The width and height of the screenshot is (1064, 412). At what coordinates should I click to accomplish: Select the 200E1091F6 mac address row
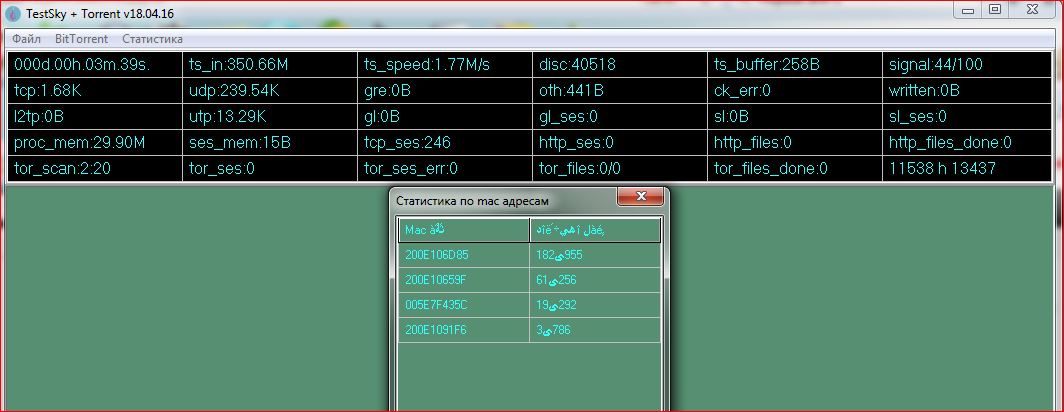463,330
